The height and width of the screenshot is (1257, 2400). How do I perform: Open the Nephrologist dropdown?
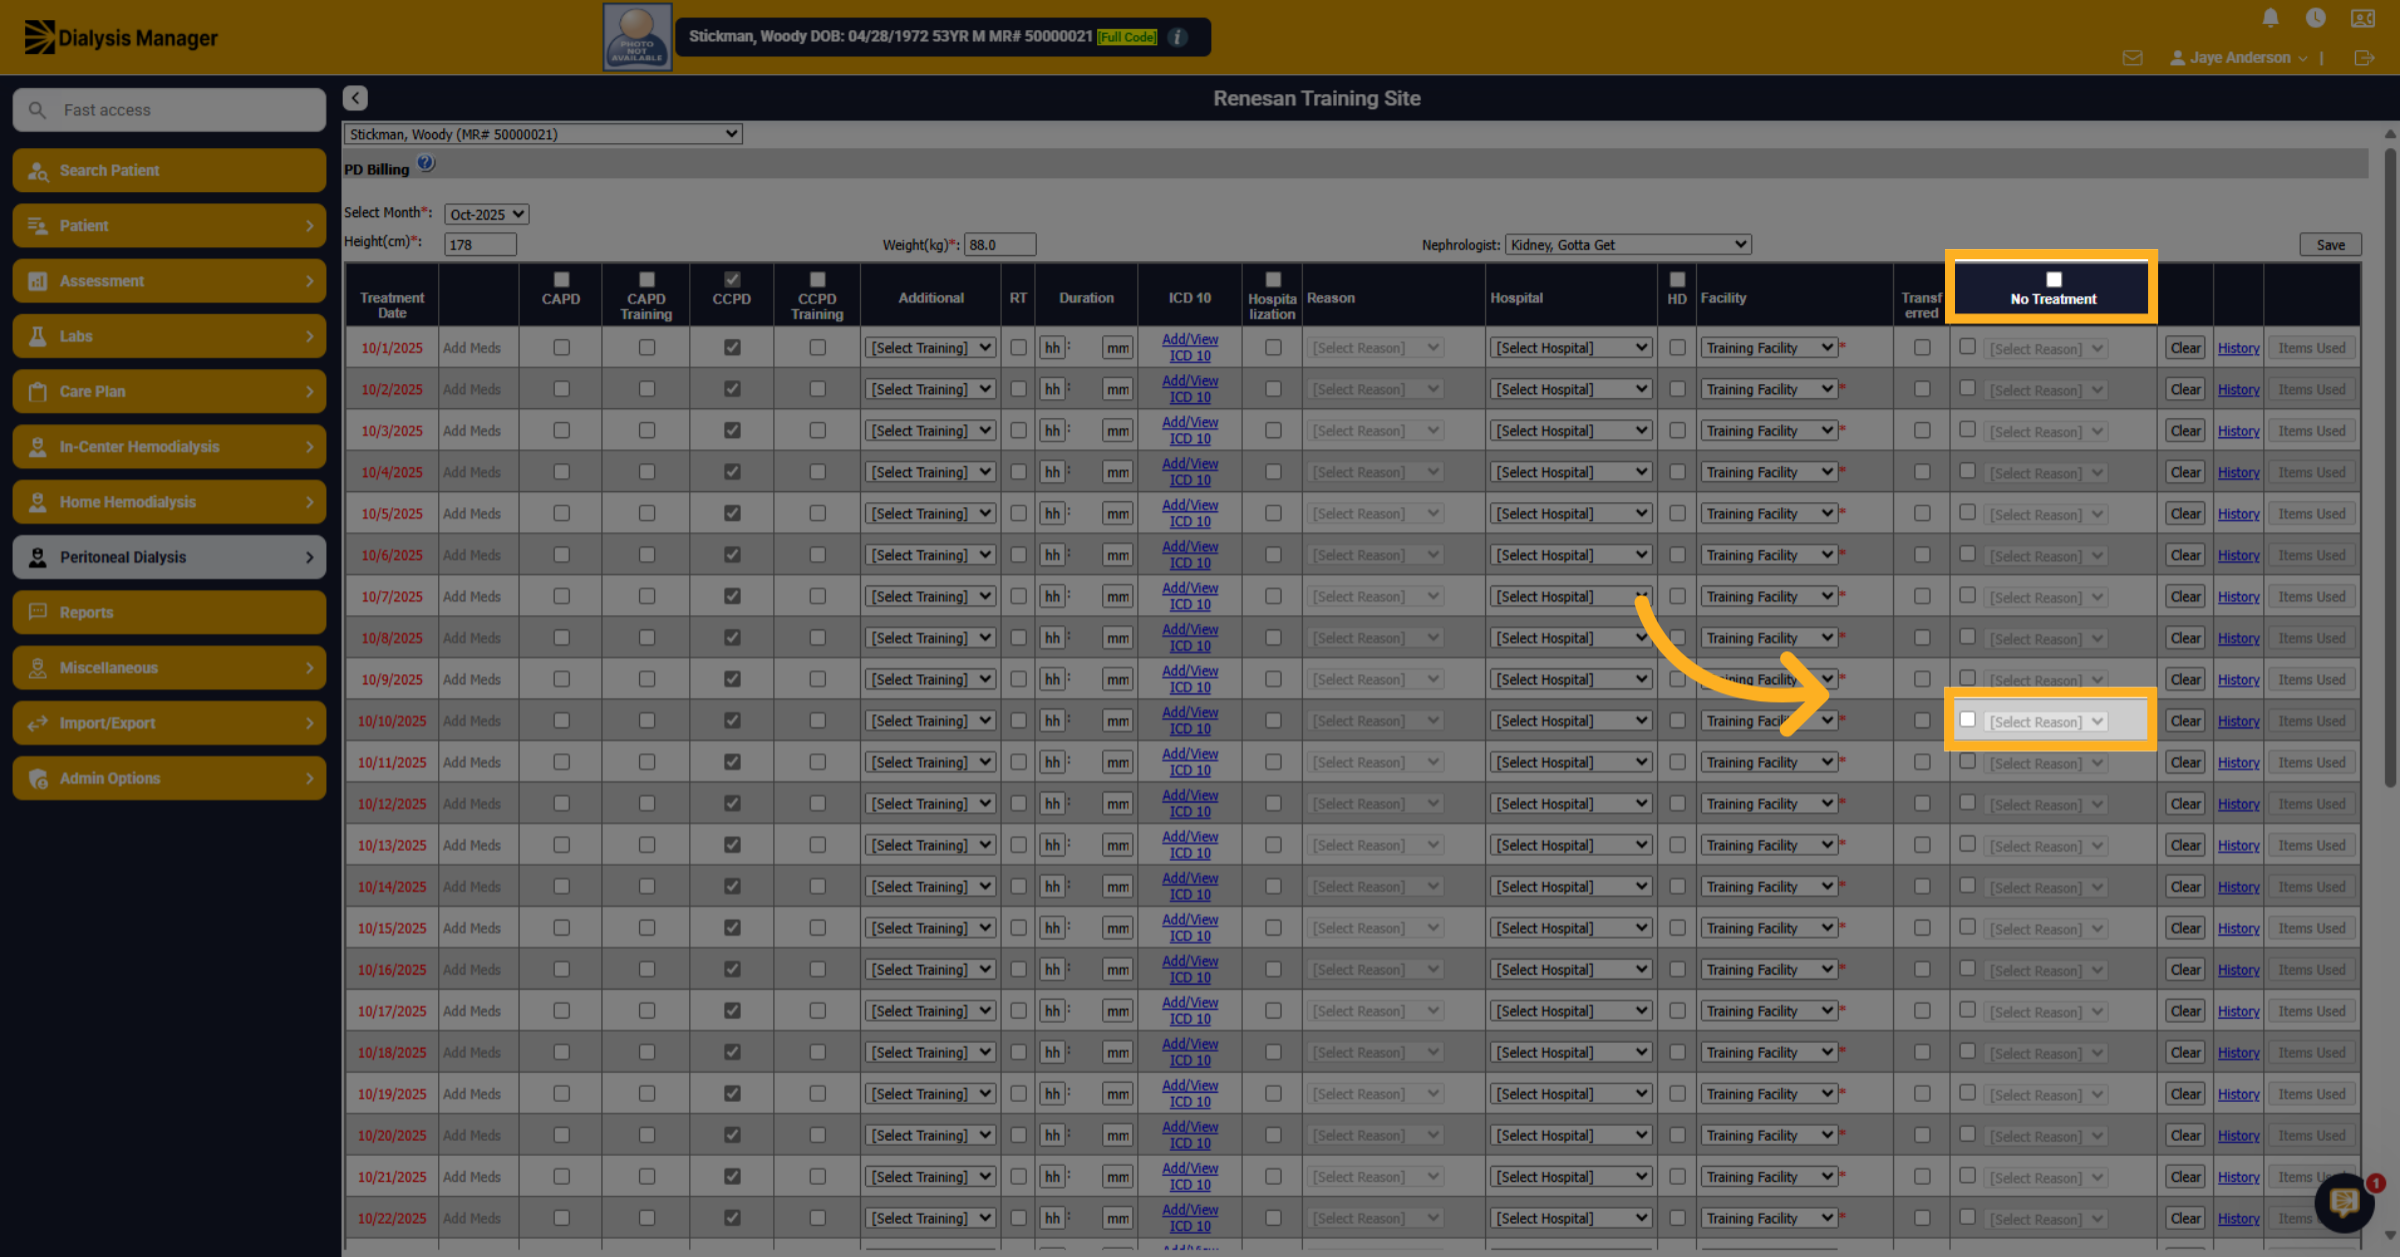(x=1628, y=244)
